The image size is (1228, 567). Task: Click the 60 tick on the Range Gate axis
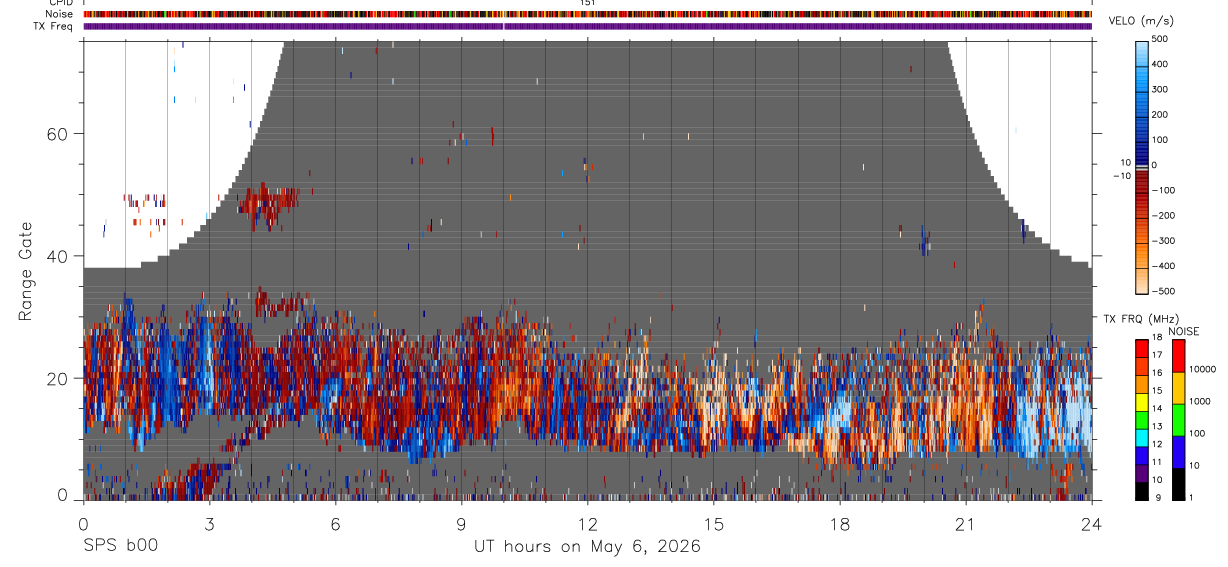coord(58,133)
